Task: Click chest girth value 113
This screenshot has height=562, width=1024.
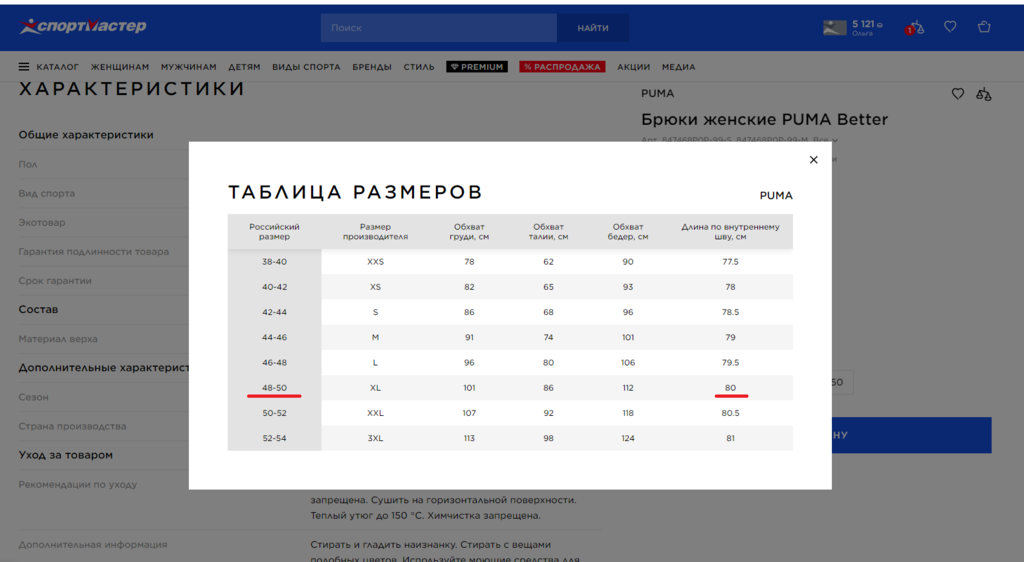Action: [x=469, y=439]
